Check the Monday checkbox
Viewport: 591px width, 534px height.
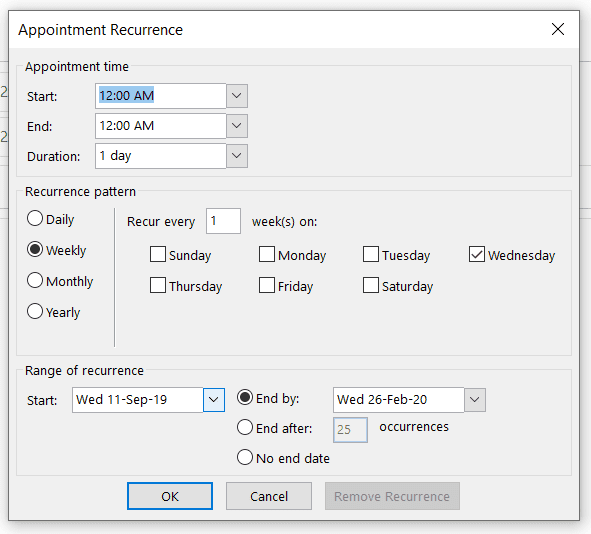(x=267, y=254)
